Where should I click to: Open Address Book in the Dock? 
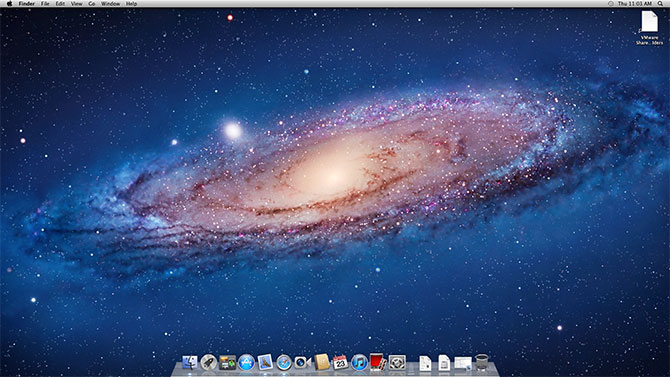322,362
